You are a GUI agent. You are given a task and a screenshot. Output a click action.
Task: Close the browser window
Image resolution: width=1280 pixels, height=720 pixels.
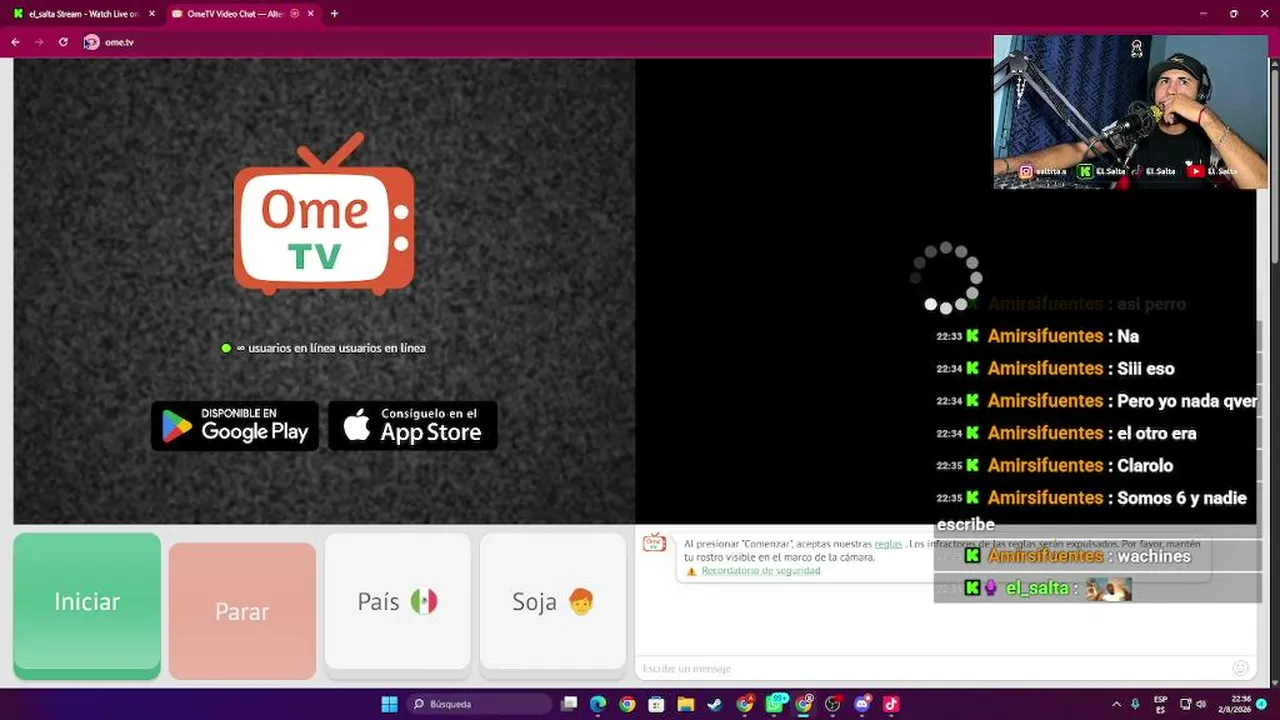point(1263,14)
